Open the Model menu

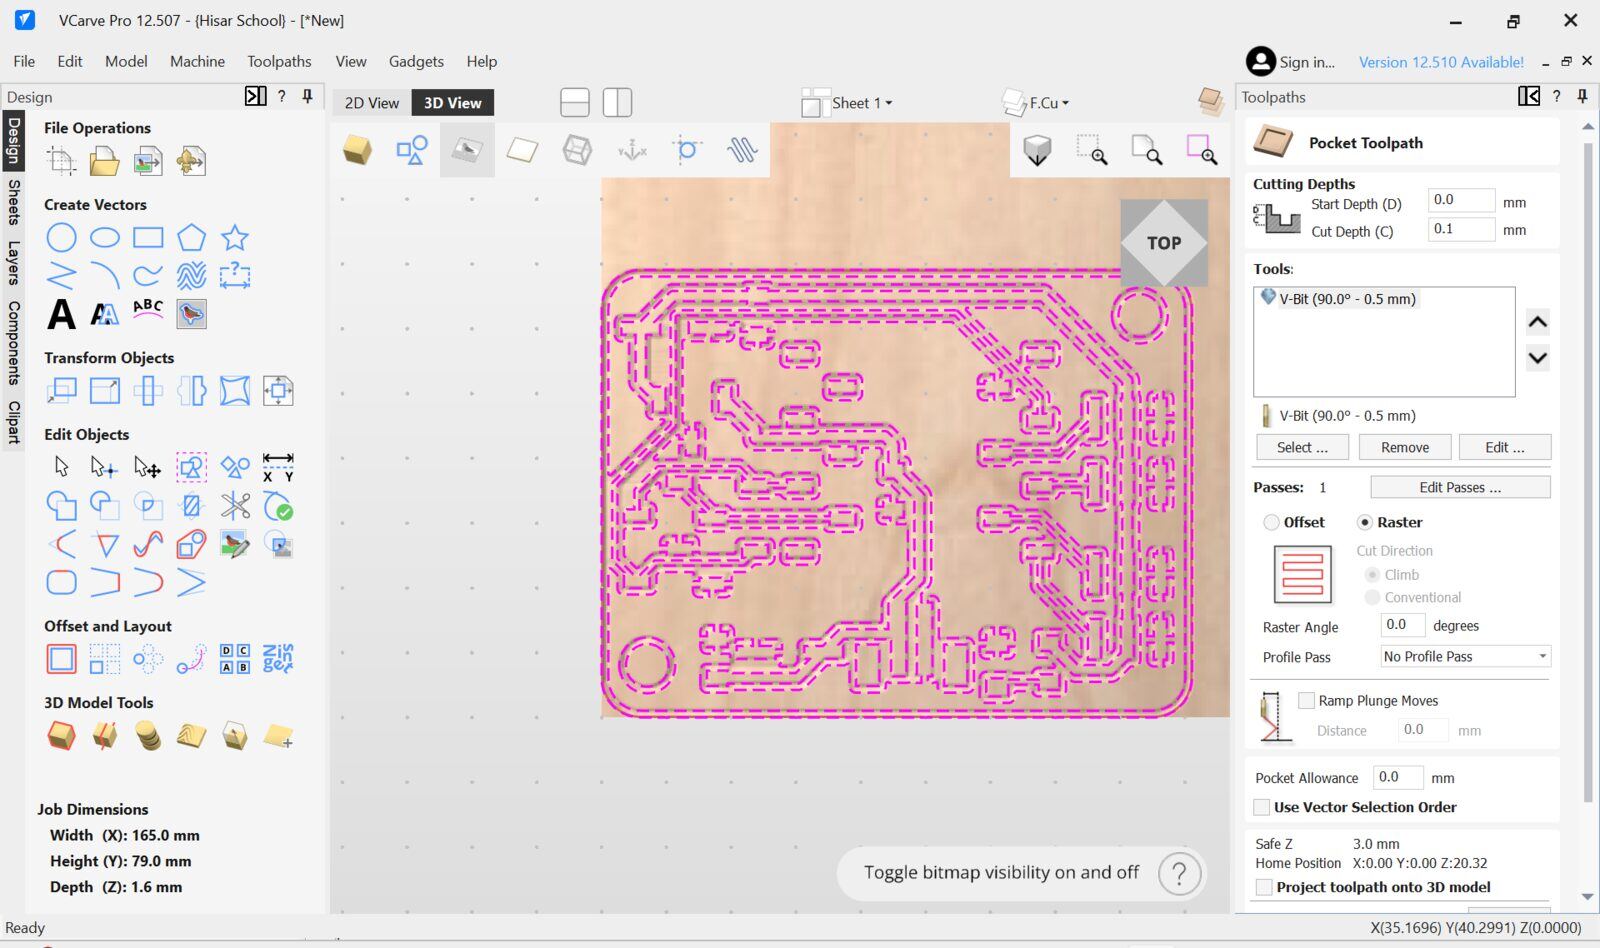pos(126,61)
